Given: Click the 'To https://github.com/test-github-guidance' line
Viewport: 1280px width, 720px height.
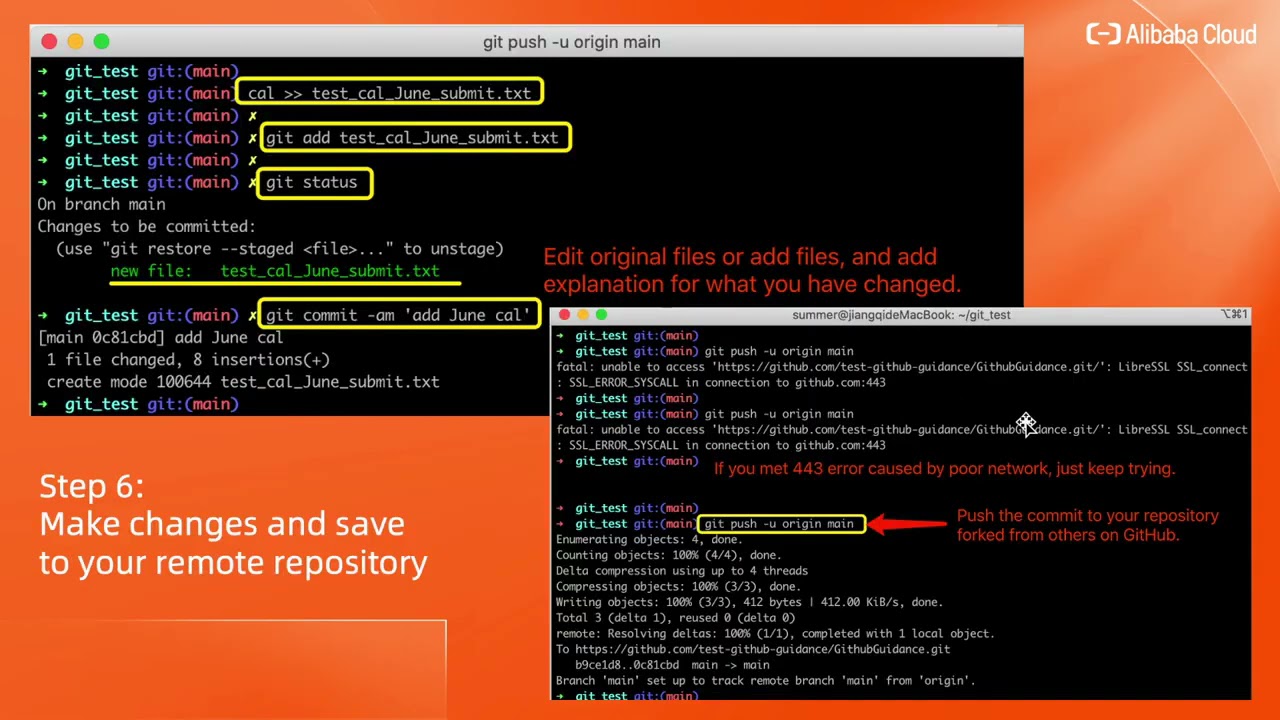Looking at the screenshot, I should (x=753, y=649).
